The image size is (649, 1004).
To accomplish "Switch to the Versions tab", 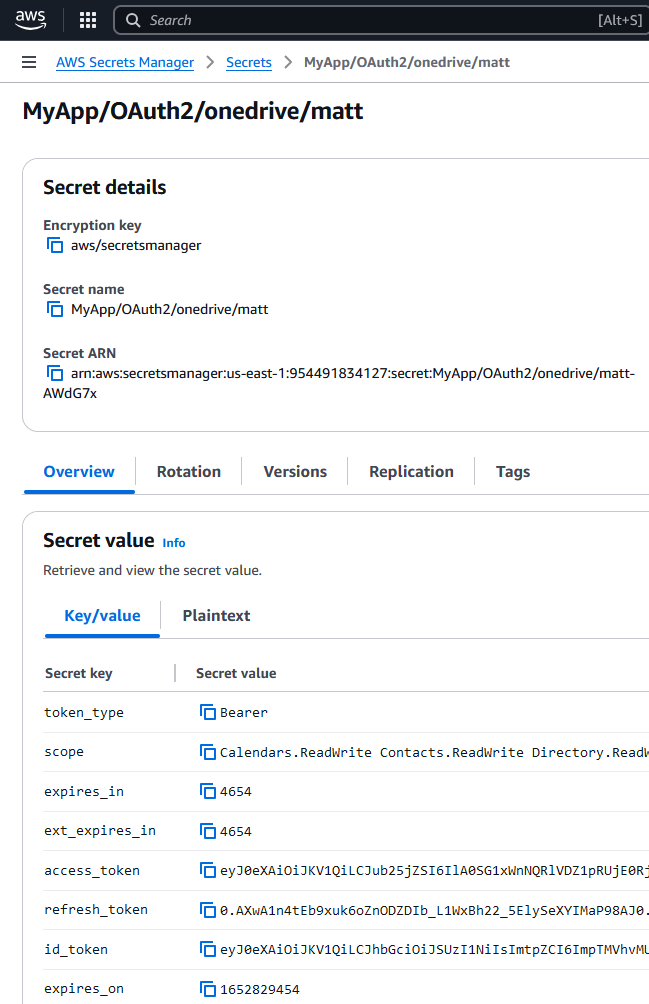I will point(295,472).
